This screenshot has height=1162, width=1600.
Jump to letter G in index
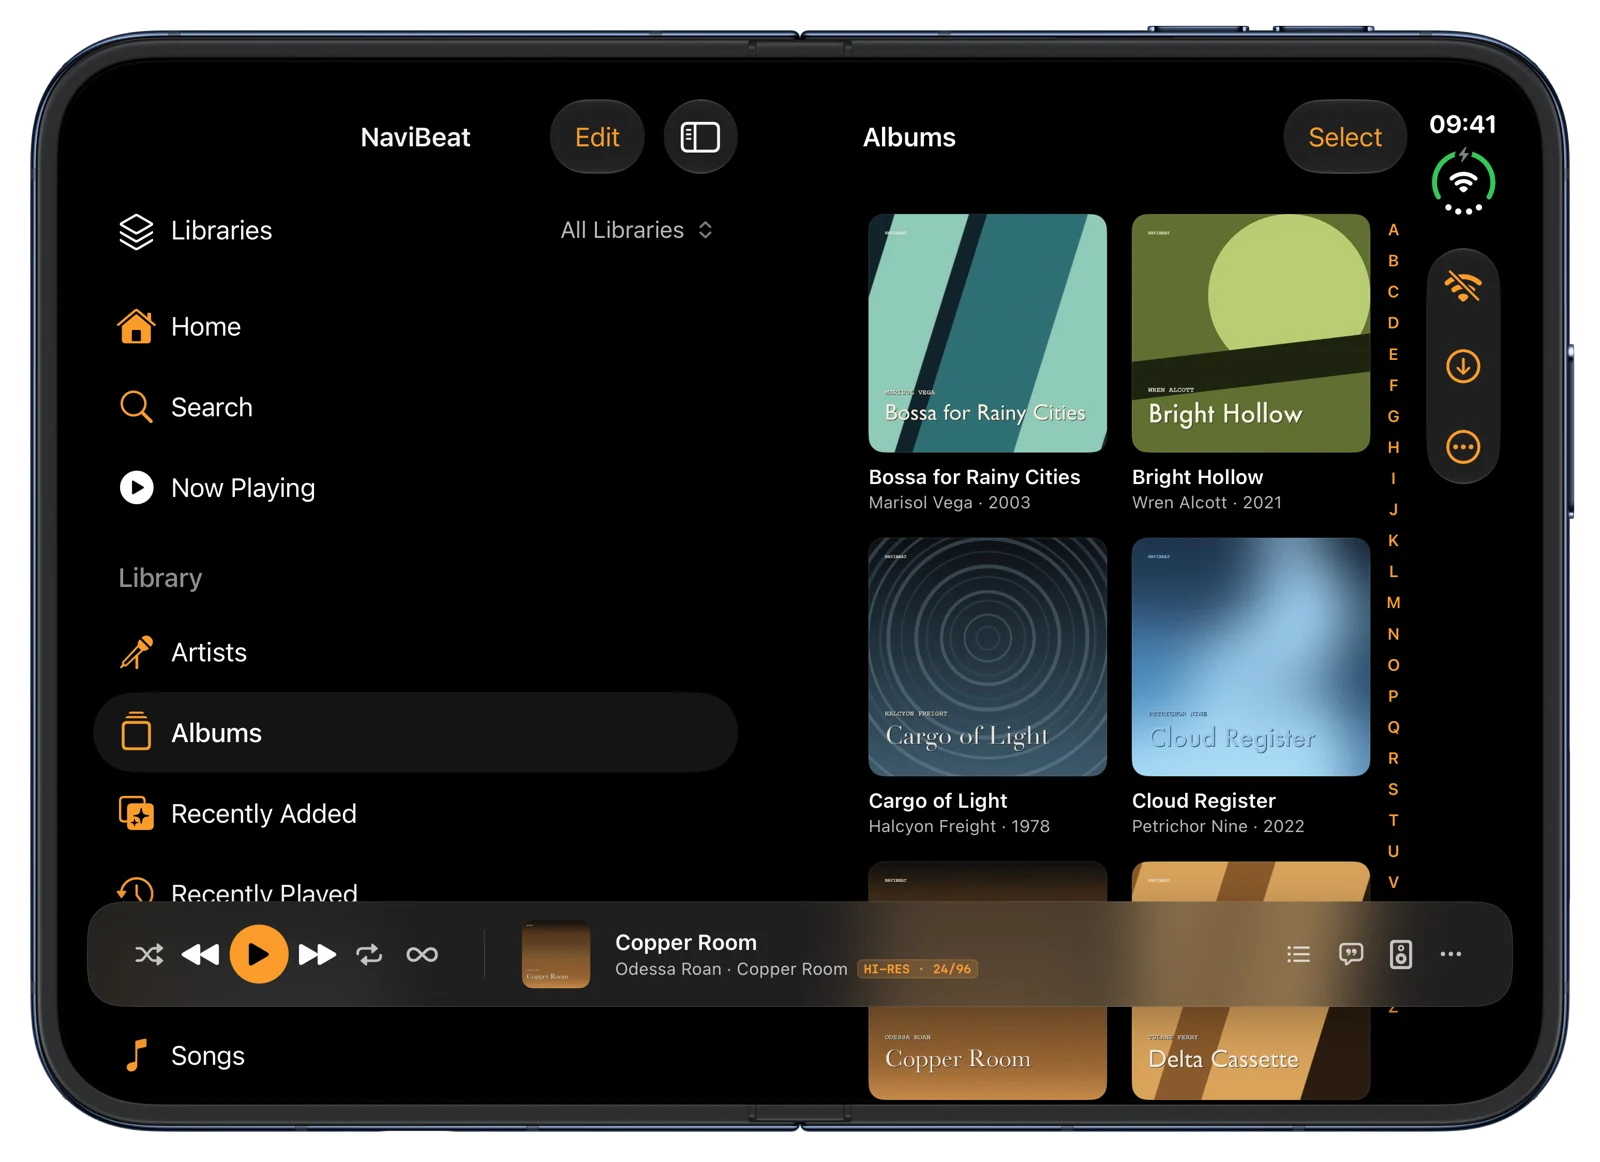click(x=1393, y=417)
